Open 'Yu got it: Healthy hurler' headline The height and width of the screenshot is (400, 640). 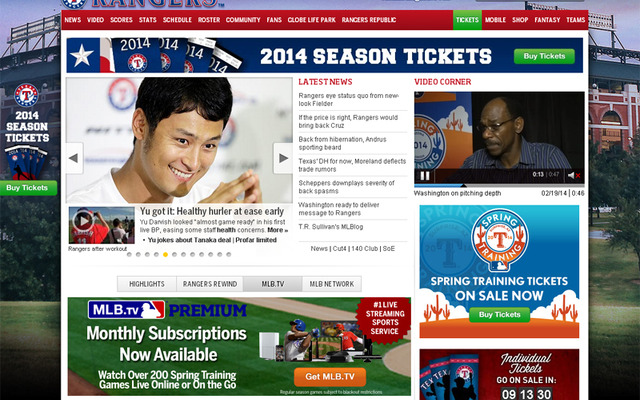pyautogui.click(x=212, y=211)
